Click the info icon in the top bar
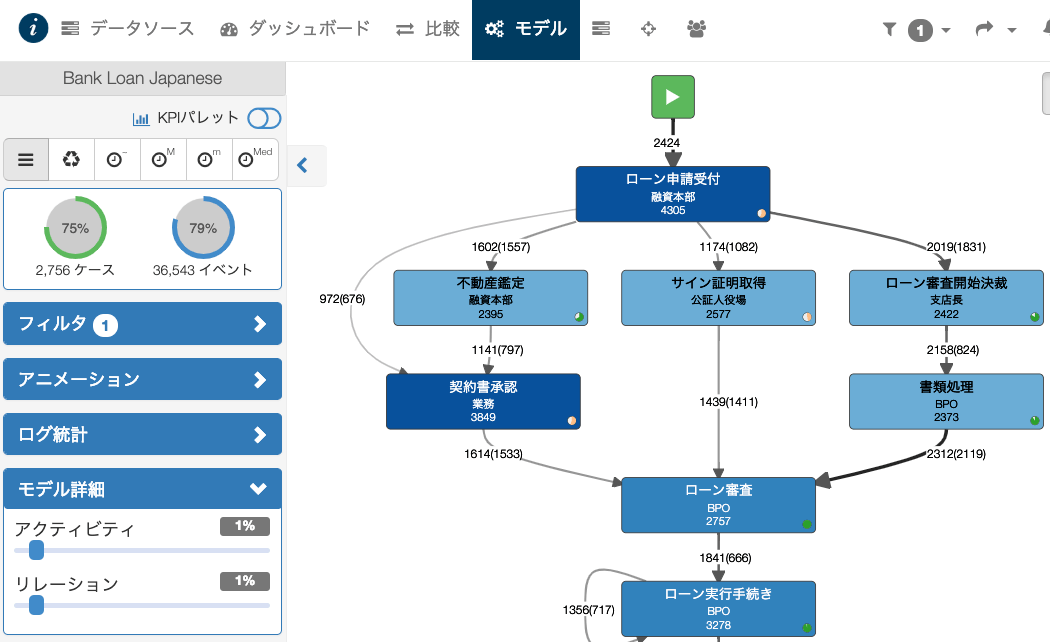 [x=33, y=28]
